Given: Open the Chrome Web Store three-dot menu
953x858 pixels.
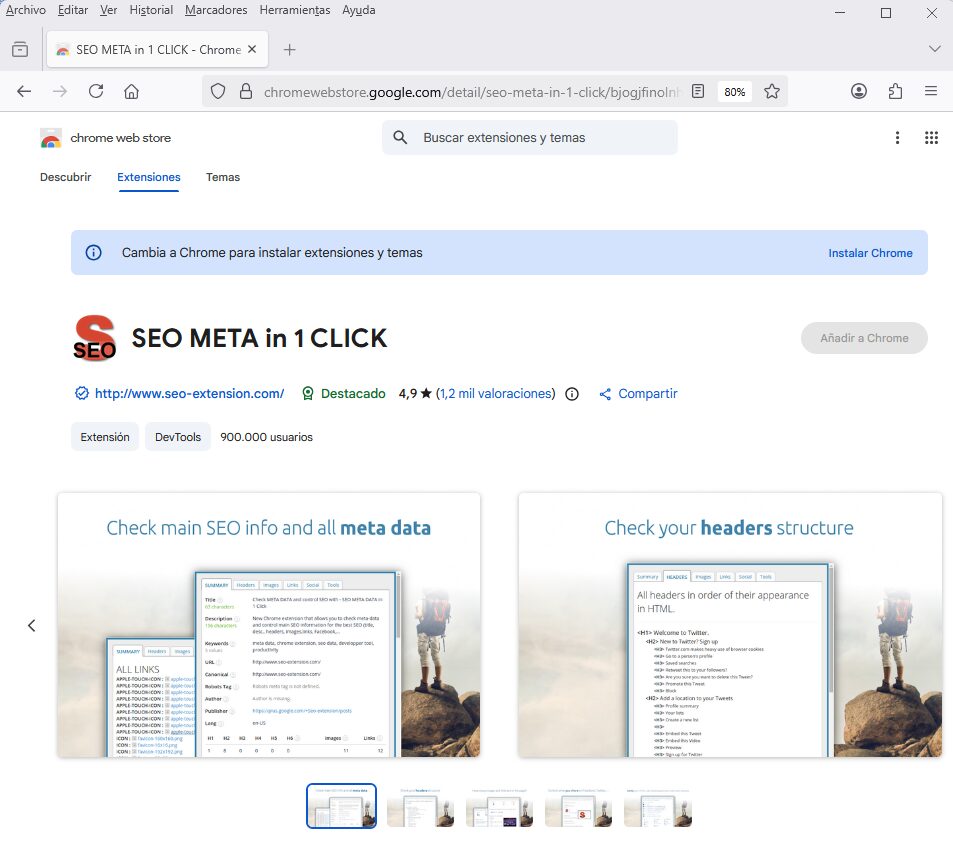Looking at the screenshot, I should click(x=897, y=137).
